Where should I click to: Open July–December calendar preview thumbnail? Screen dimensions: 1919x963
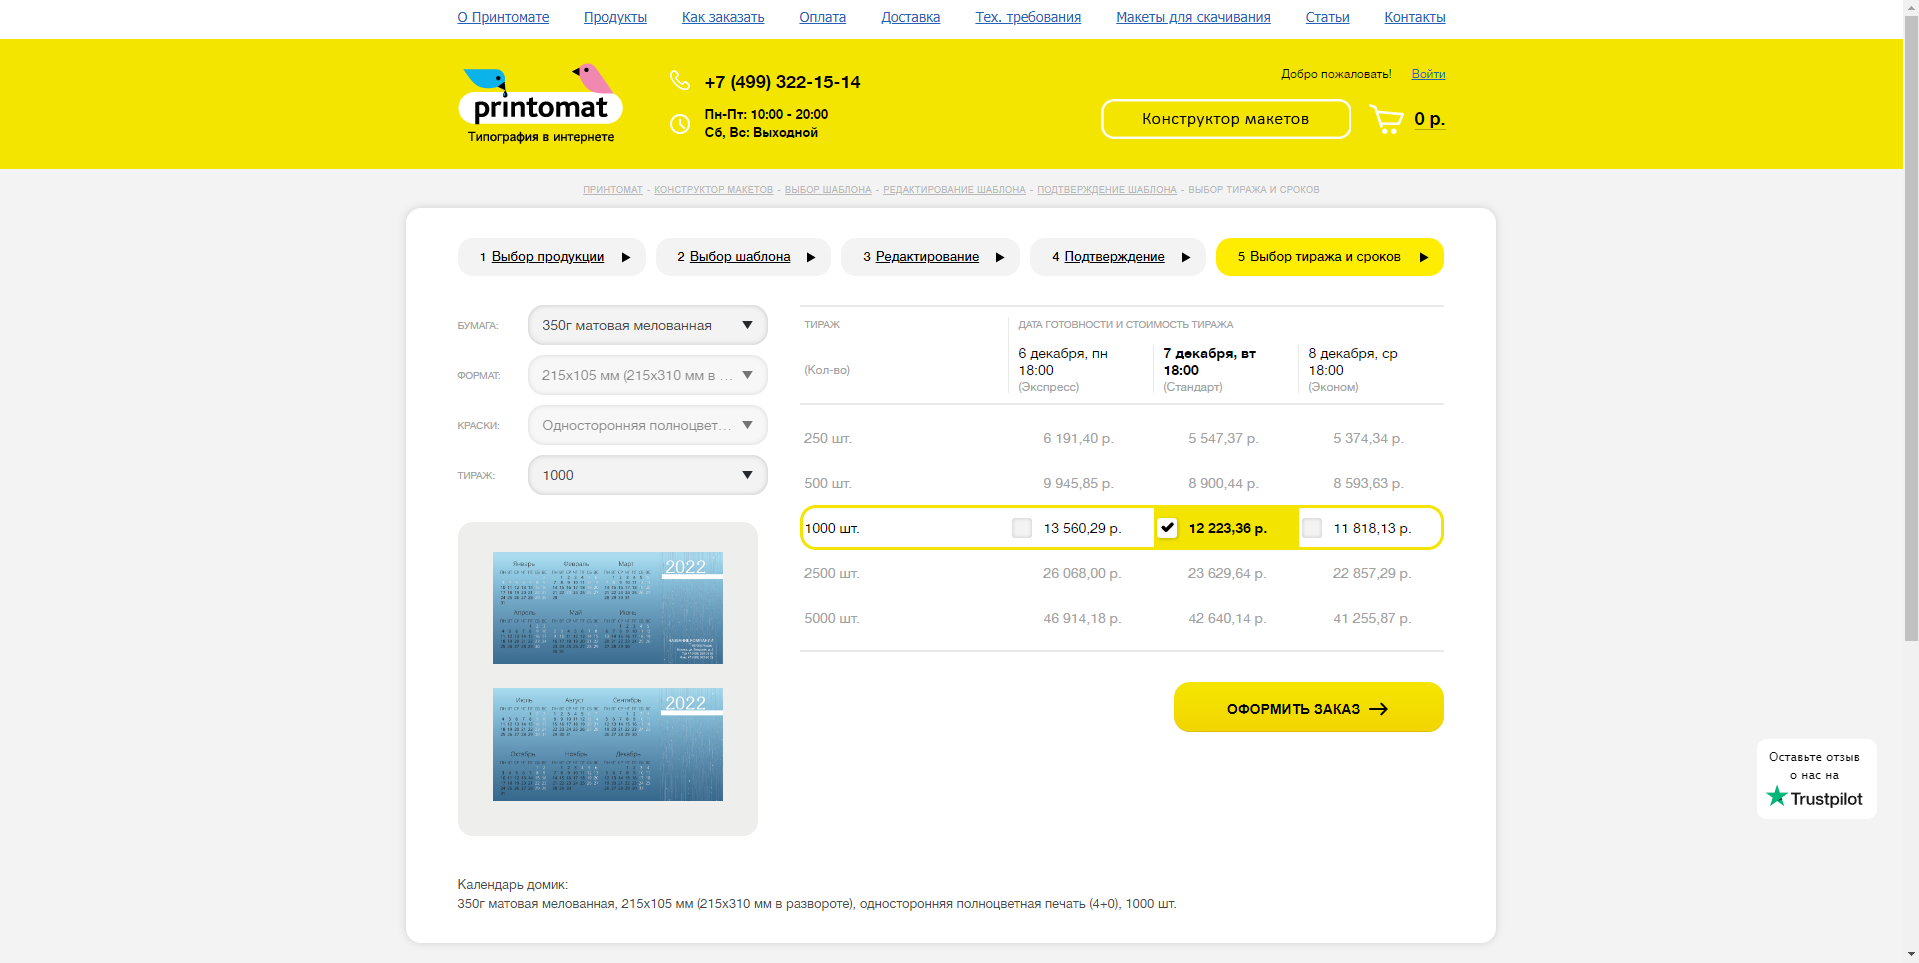[608, 744]
